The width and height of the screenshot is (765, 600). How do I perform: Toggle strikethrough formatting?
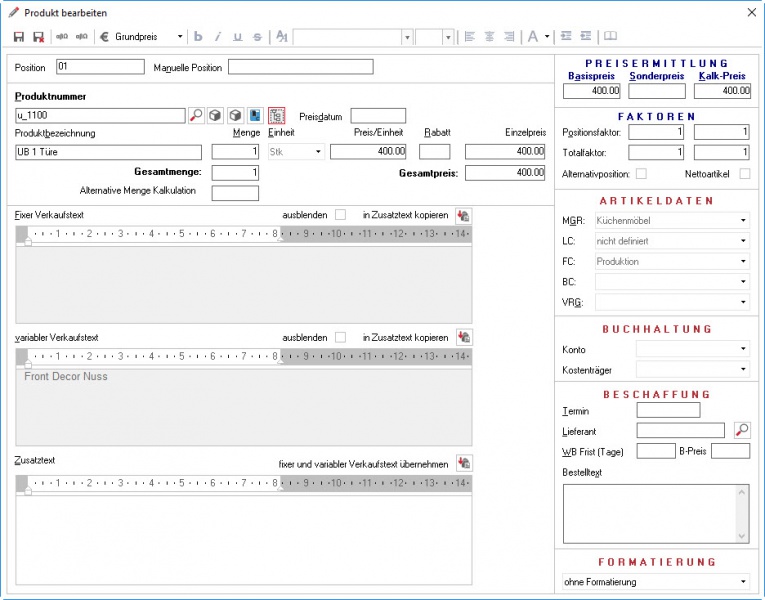click(257, 37)
